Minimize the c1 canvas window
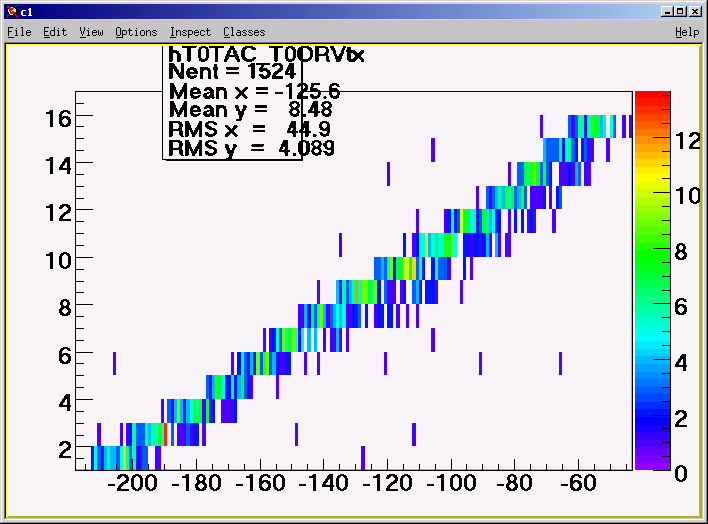The height and width of the screenshot is (524, 708). pos(667,11)
